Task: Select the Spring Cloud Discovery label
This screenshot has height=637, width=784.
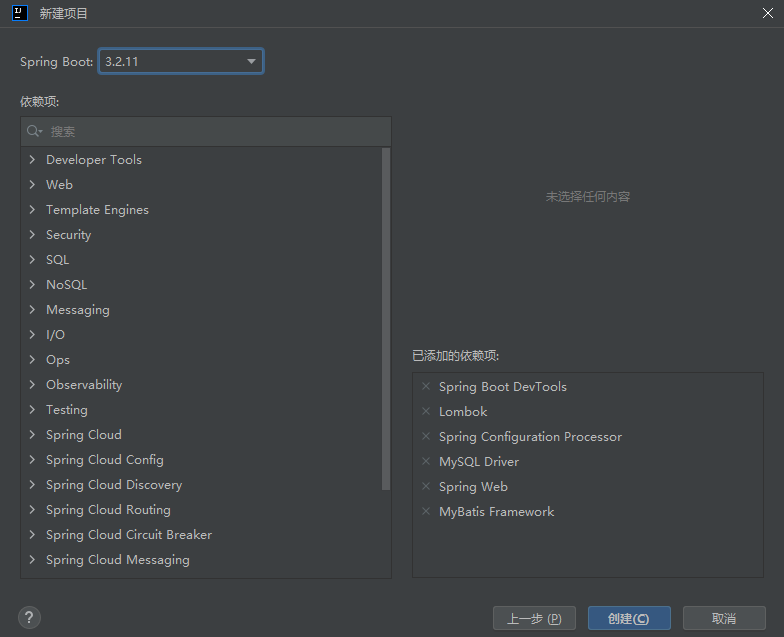Action: (114, 485)
